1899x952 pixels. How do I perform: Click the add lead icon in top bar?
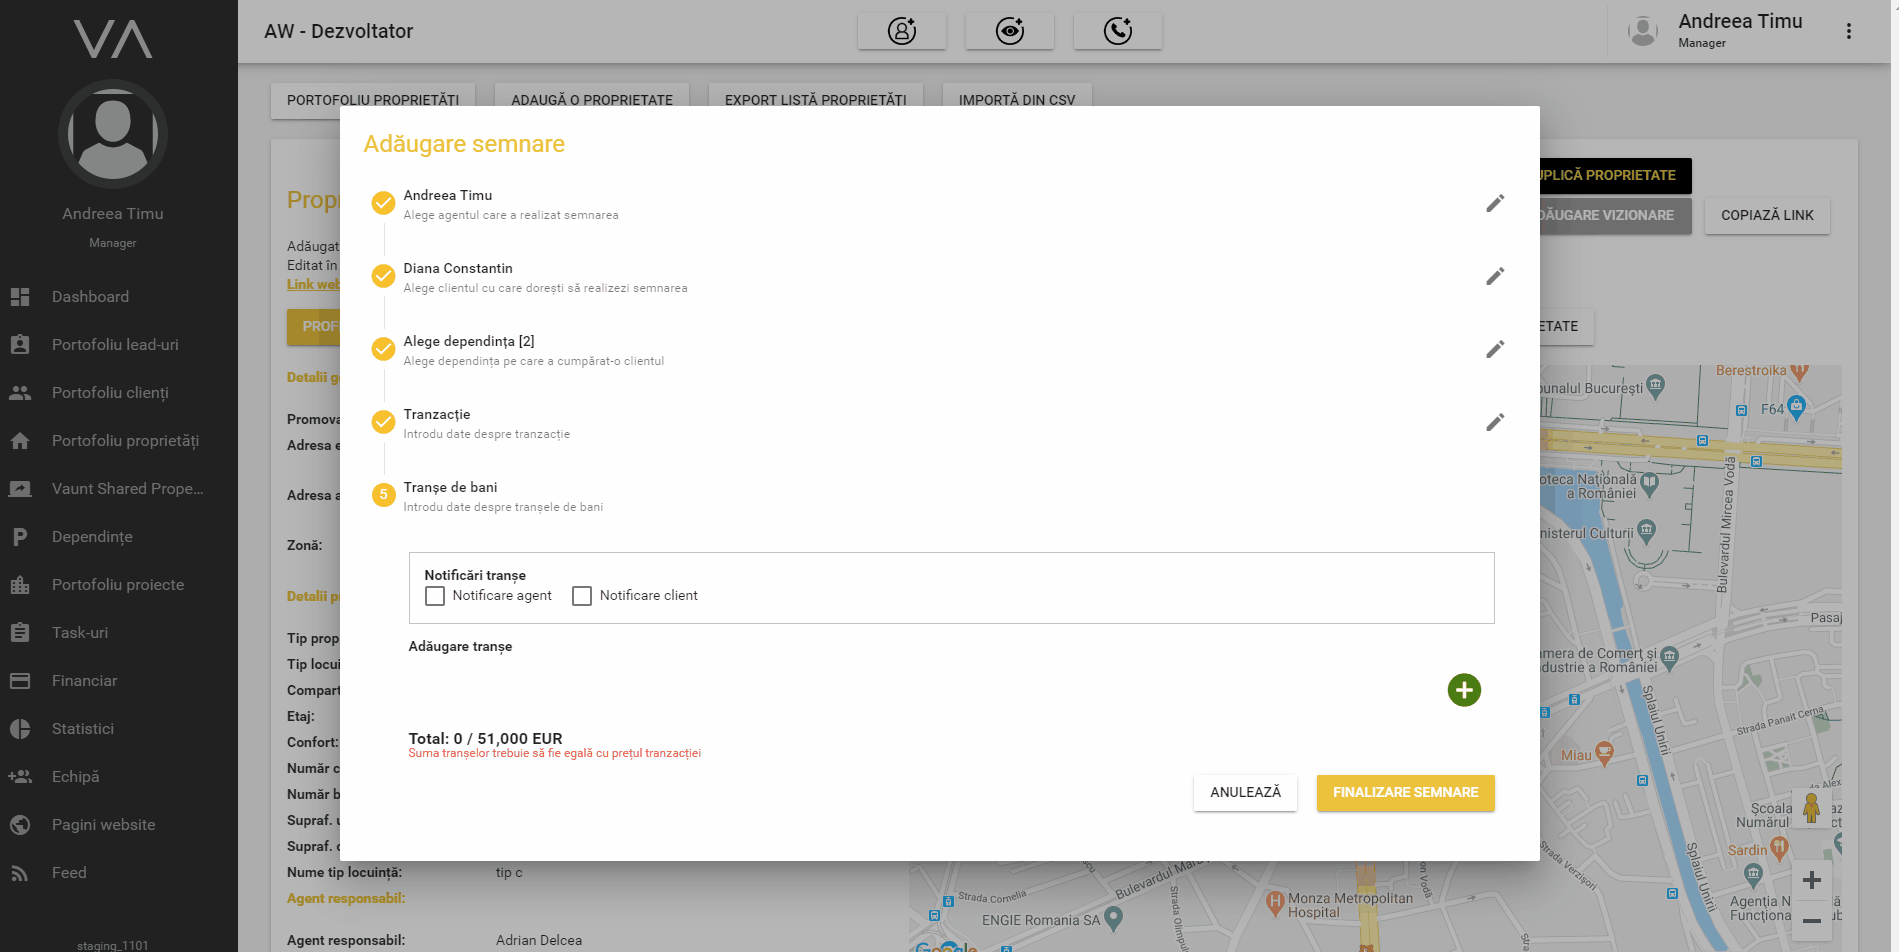tap(902, 31)
